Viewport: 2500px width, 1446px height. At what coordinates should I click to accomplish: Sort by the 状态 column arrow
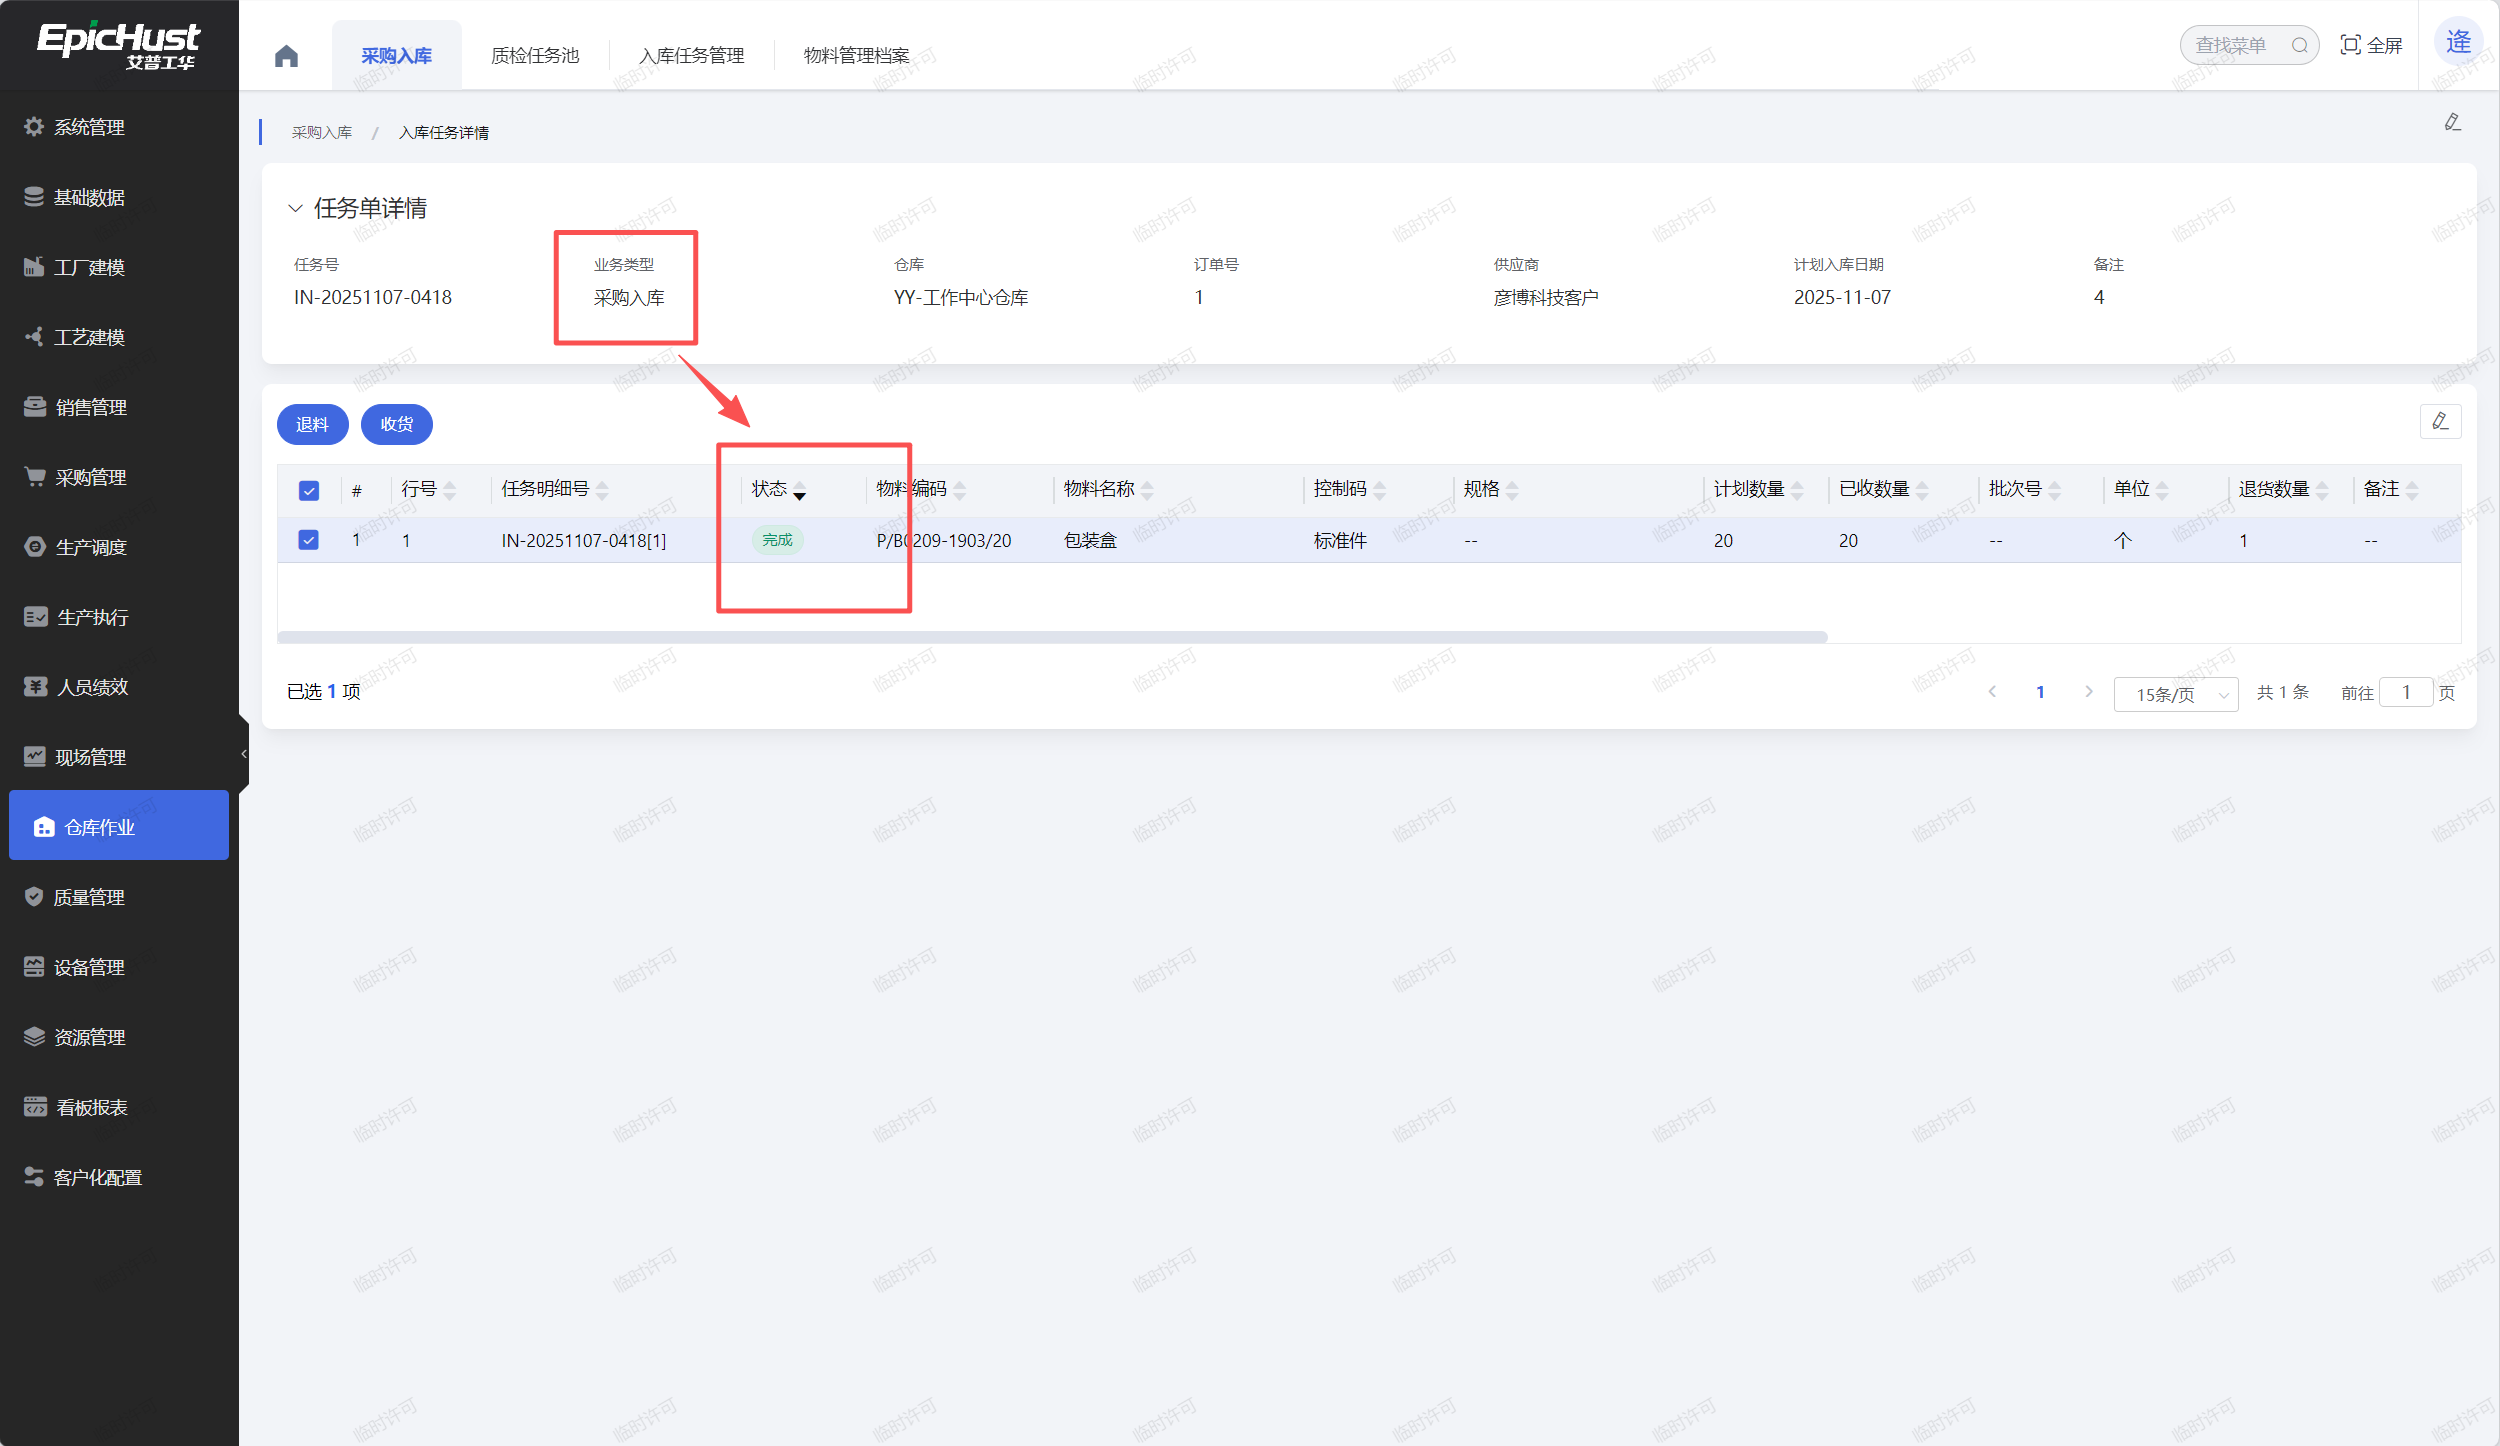tap(799, 491)
